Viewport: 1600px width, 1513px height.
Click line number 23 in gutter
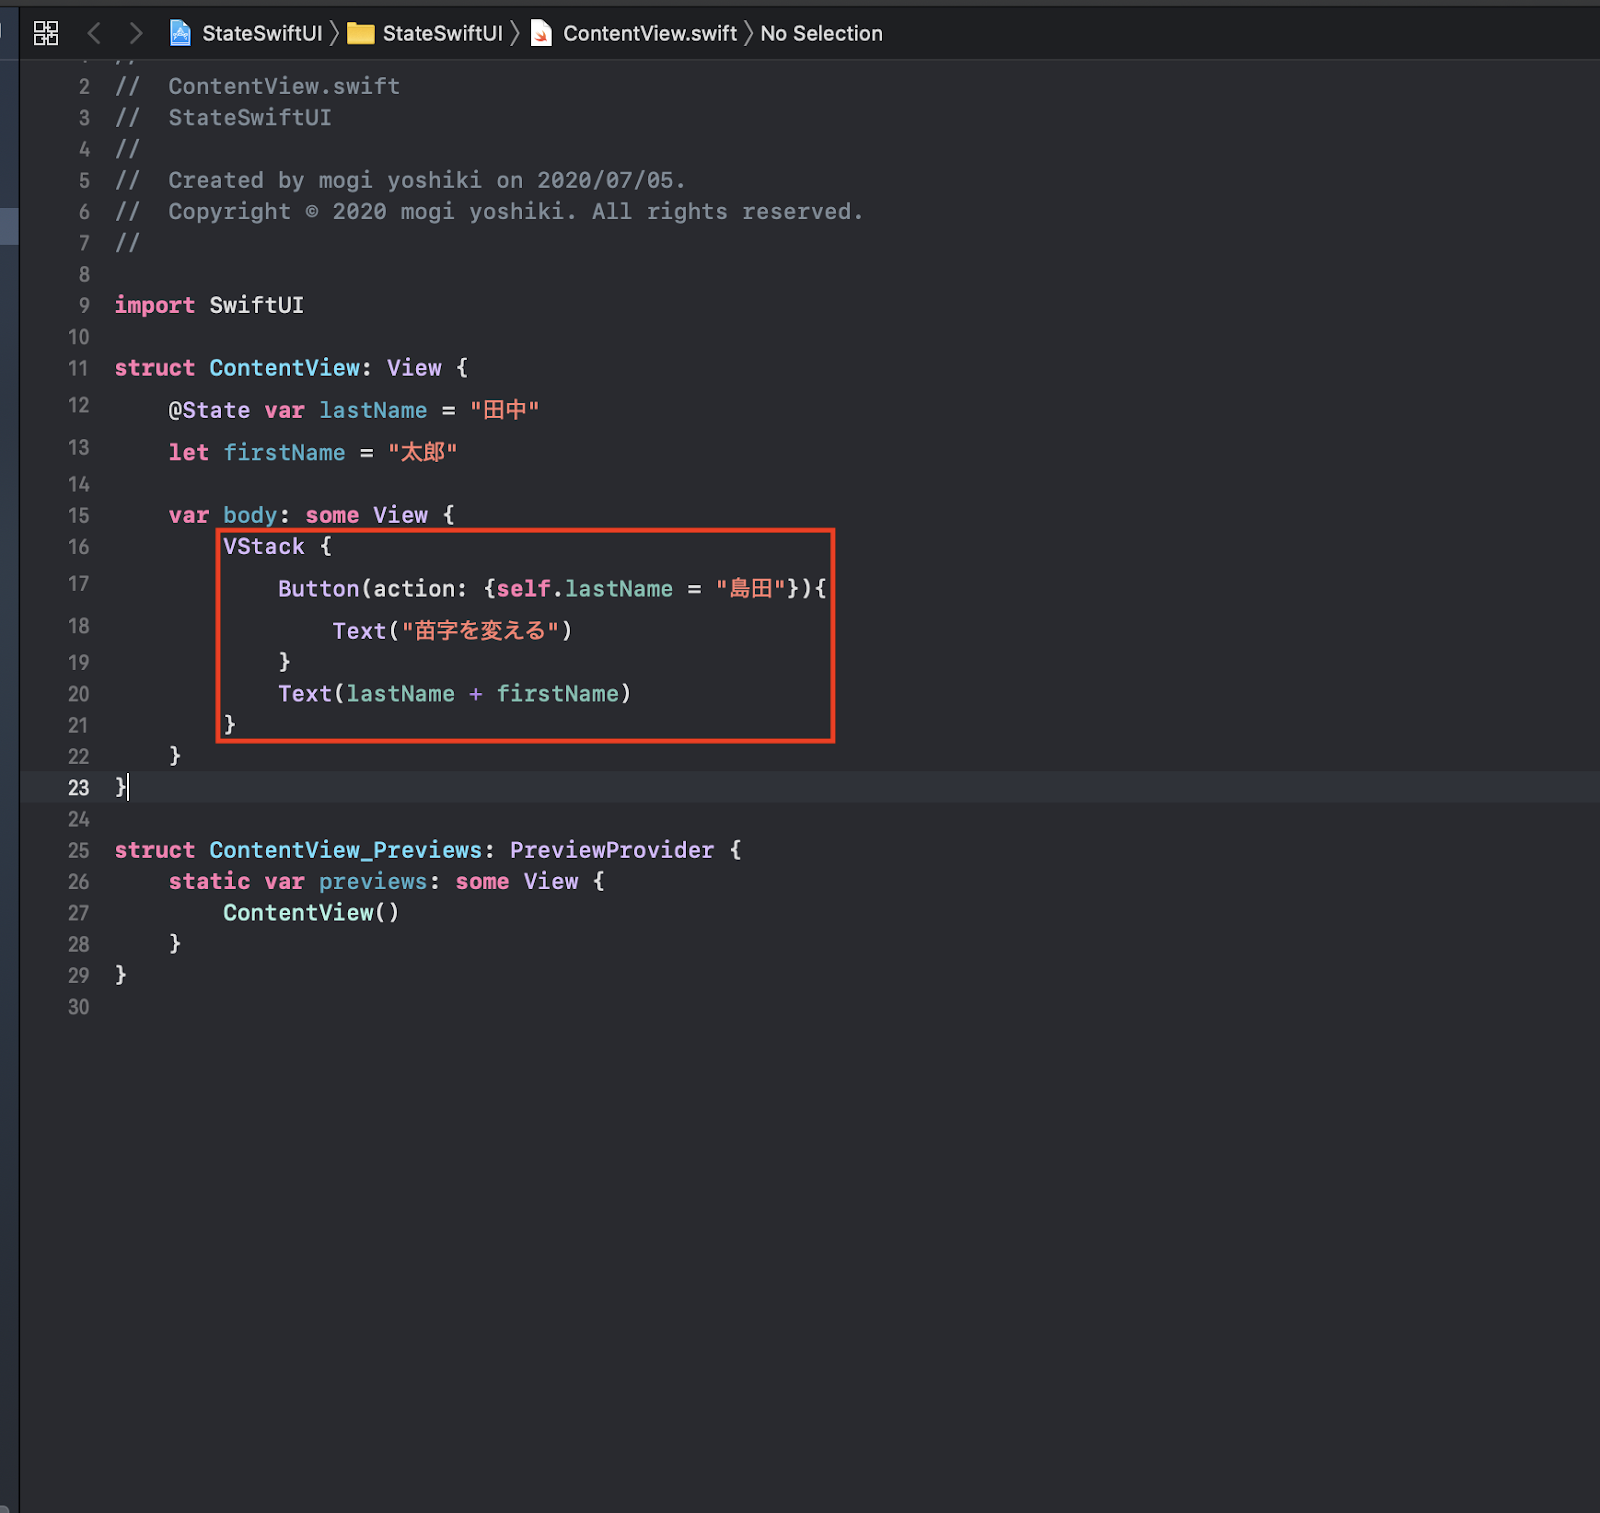78,788
